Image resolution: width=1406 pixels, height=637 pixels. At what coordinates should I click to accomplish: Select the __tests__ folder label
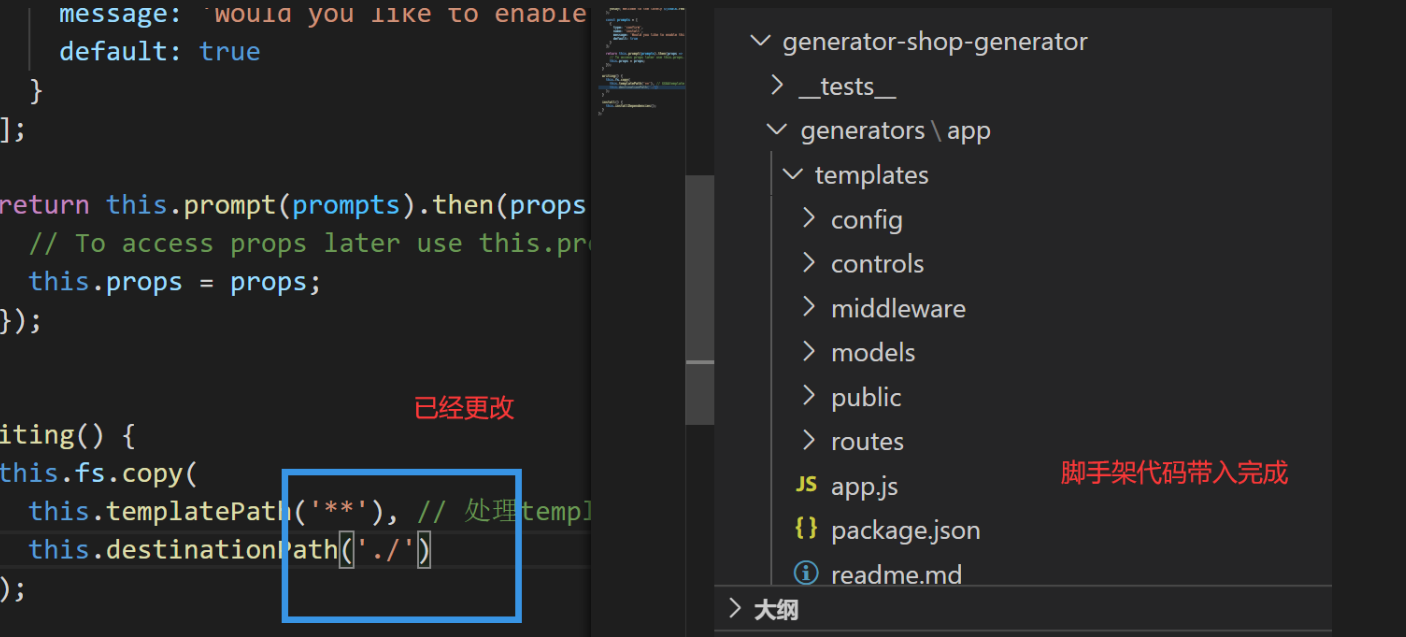click(847, 88)
